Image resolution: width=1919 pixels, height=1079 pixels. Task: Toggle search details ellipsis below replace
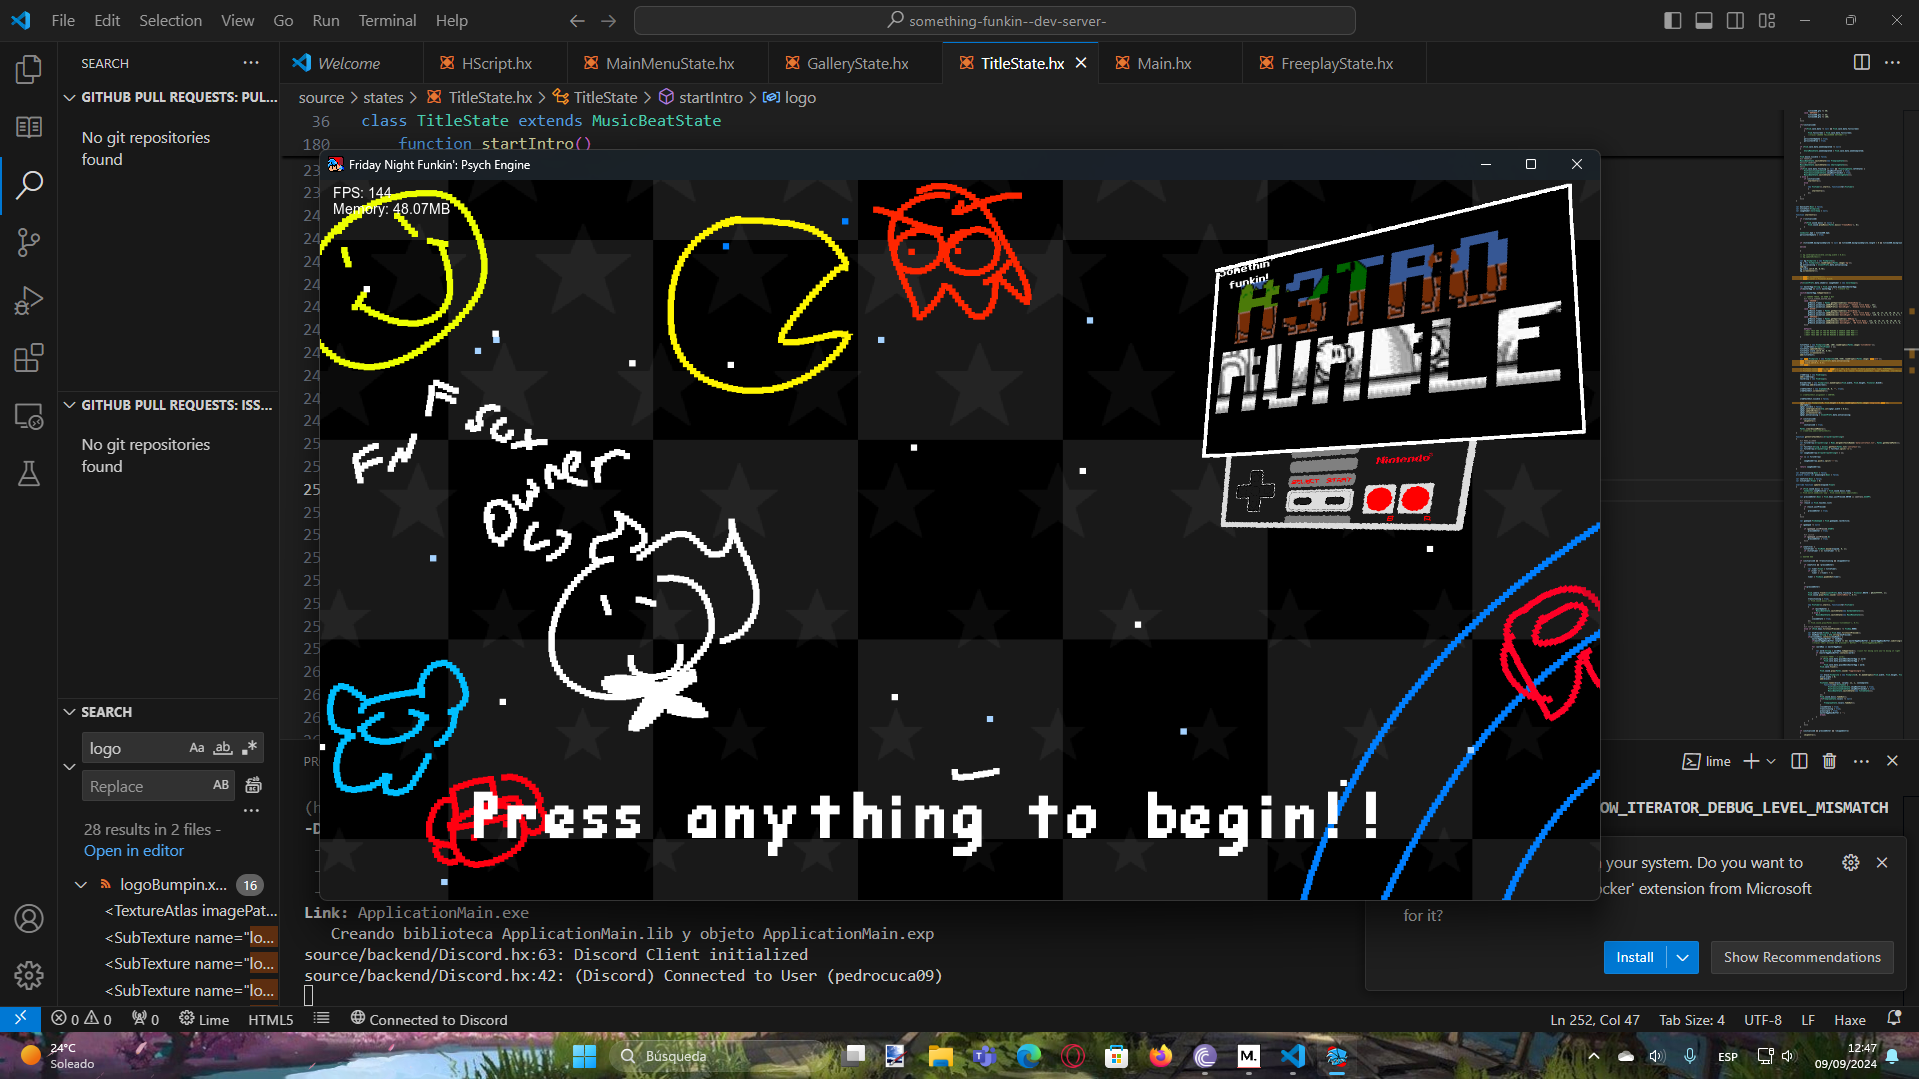[251, 810]
